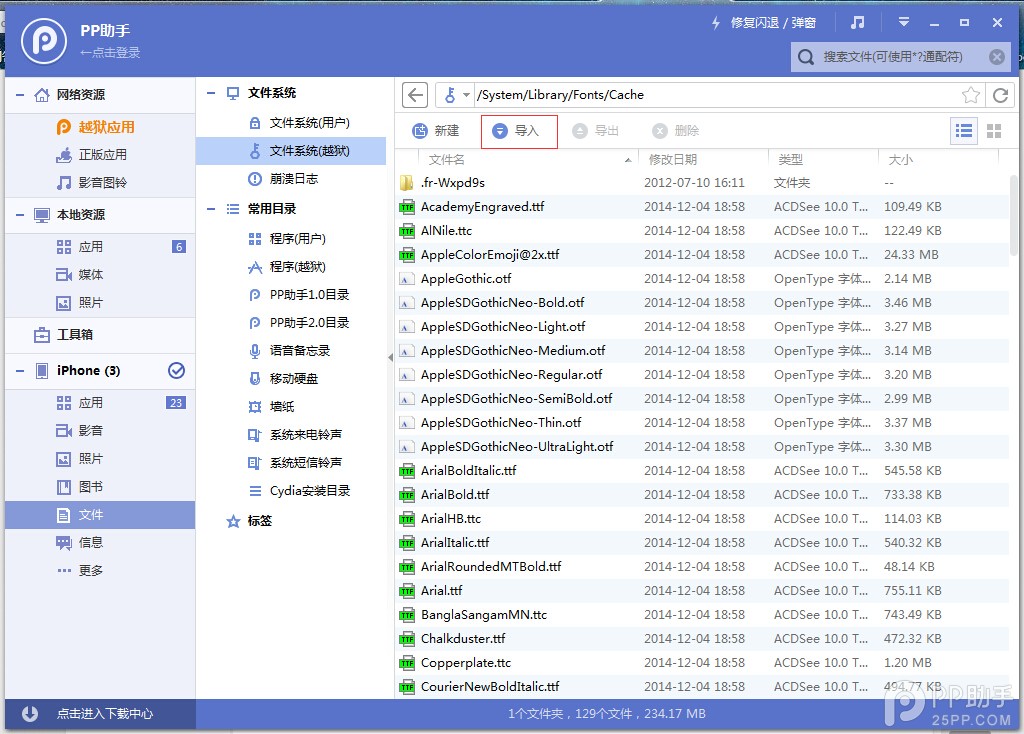Image resolution: width=1024 pixels, height=734 pixels.
Task: Bookmark current path with star icon
Action: pyautogui.click(x=970, y=95)
